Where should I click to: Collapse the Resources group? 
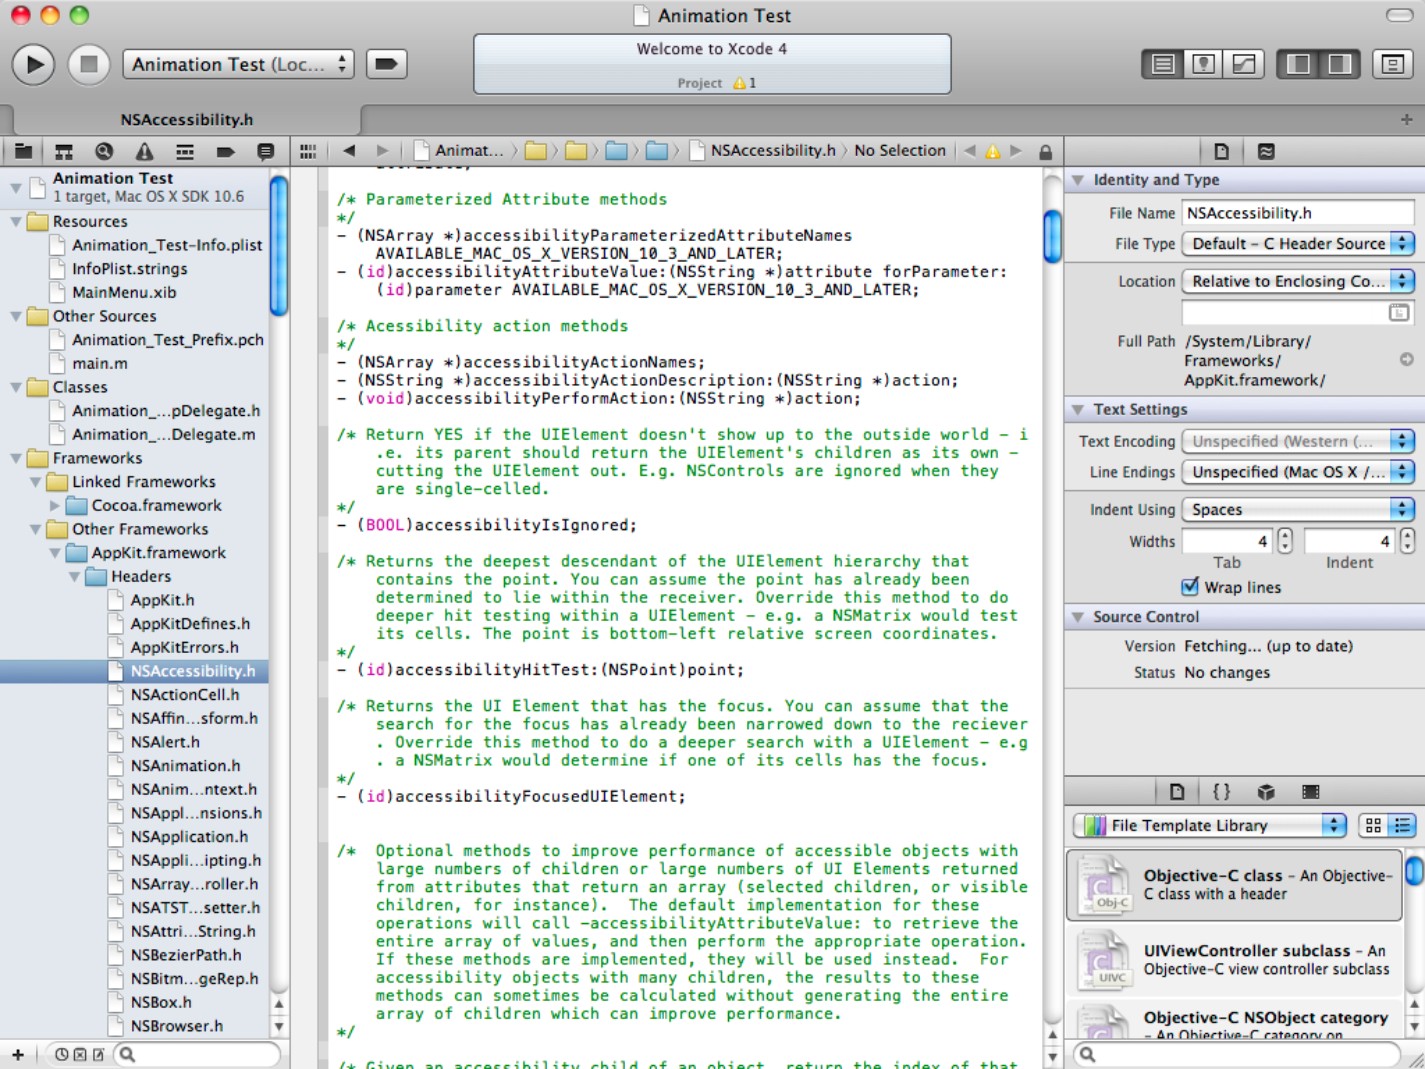(16, 221)
